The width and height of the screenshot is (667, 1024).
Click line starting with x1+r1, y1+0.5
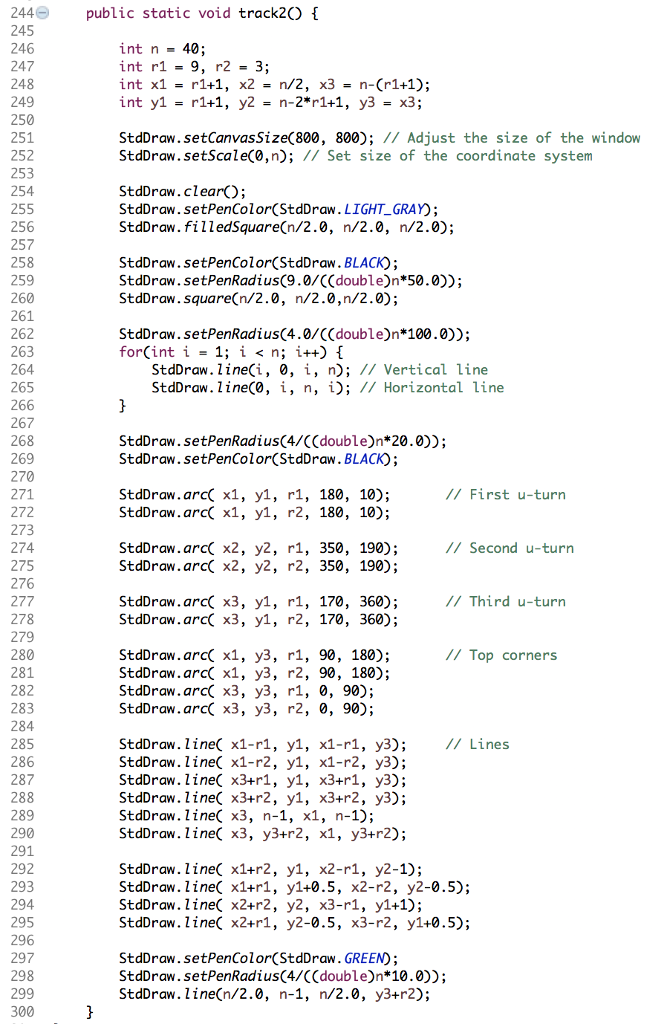coord(295,887)
